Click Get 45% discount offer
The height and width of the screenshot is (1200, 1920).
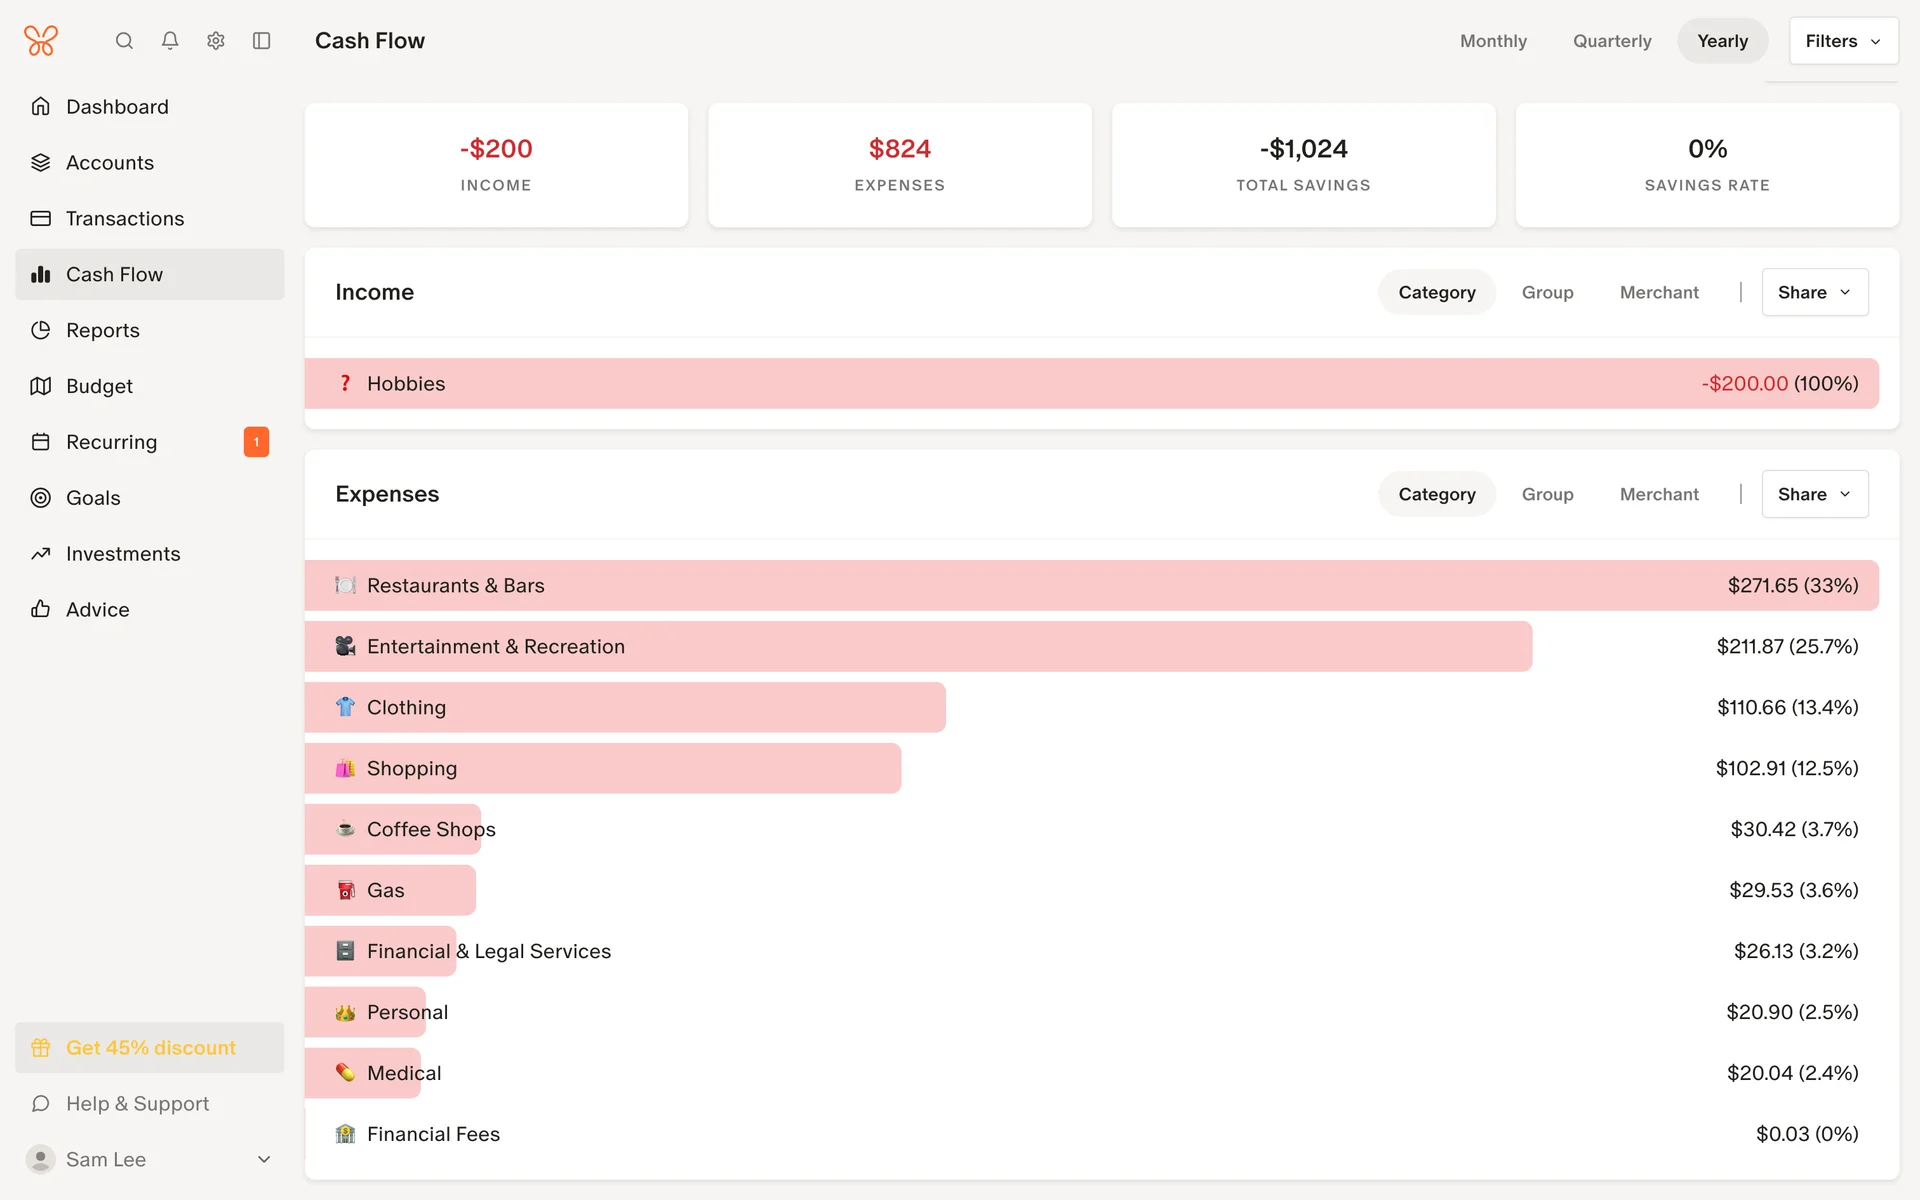150,1048
